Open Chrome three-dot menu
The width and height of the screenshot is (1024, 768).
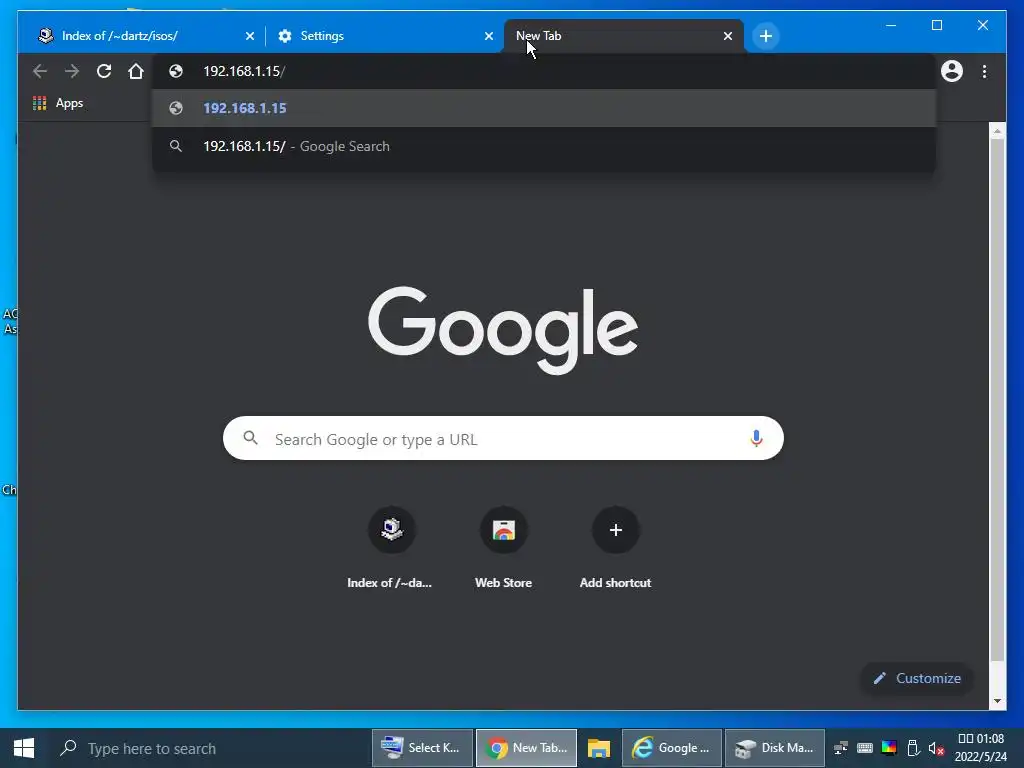pos(984,71)
